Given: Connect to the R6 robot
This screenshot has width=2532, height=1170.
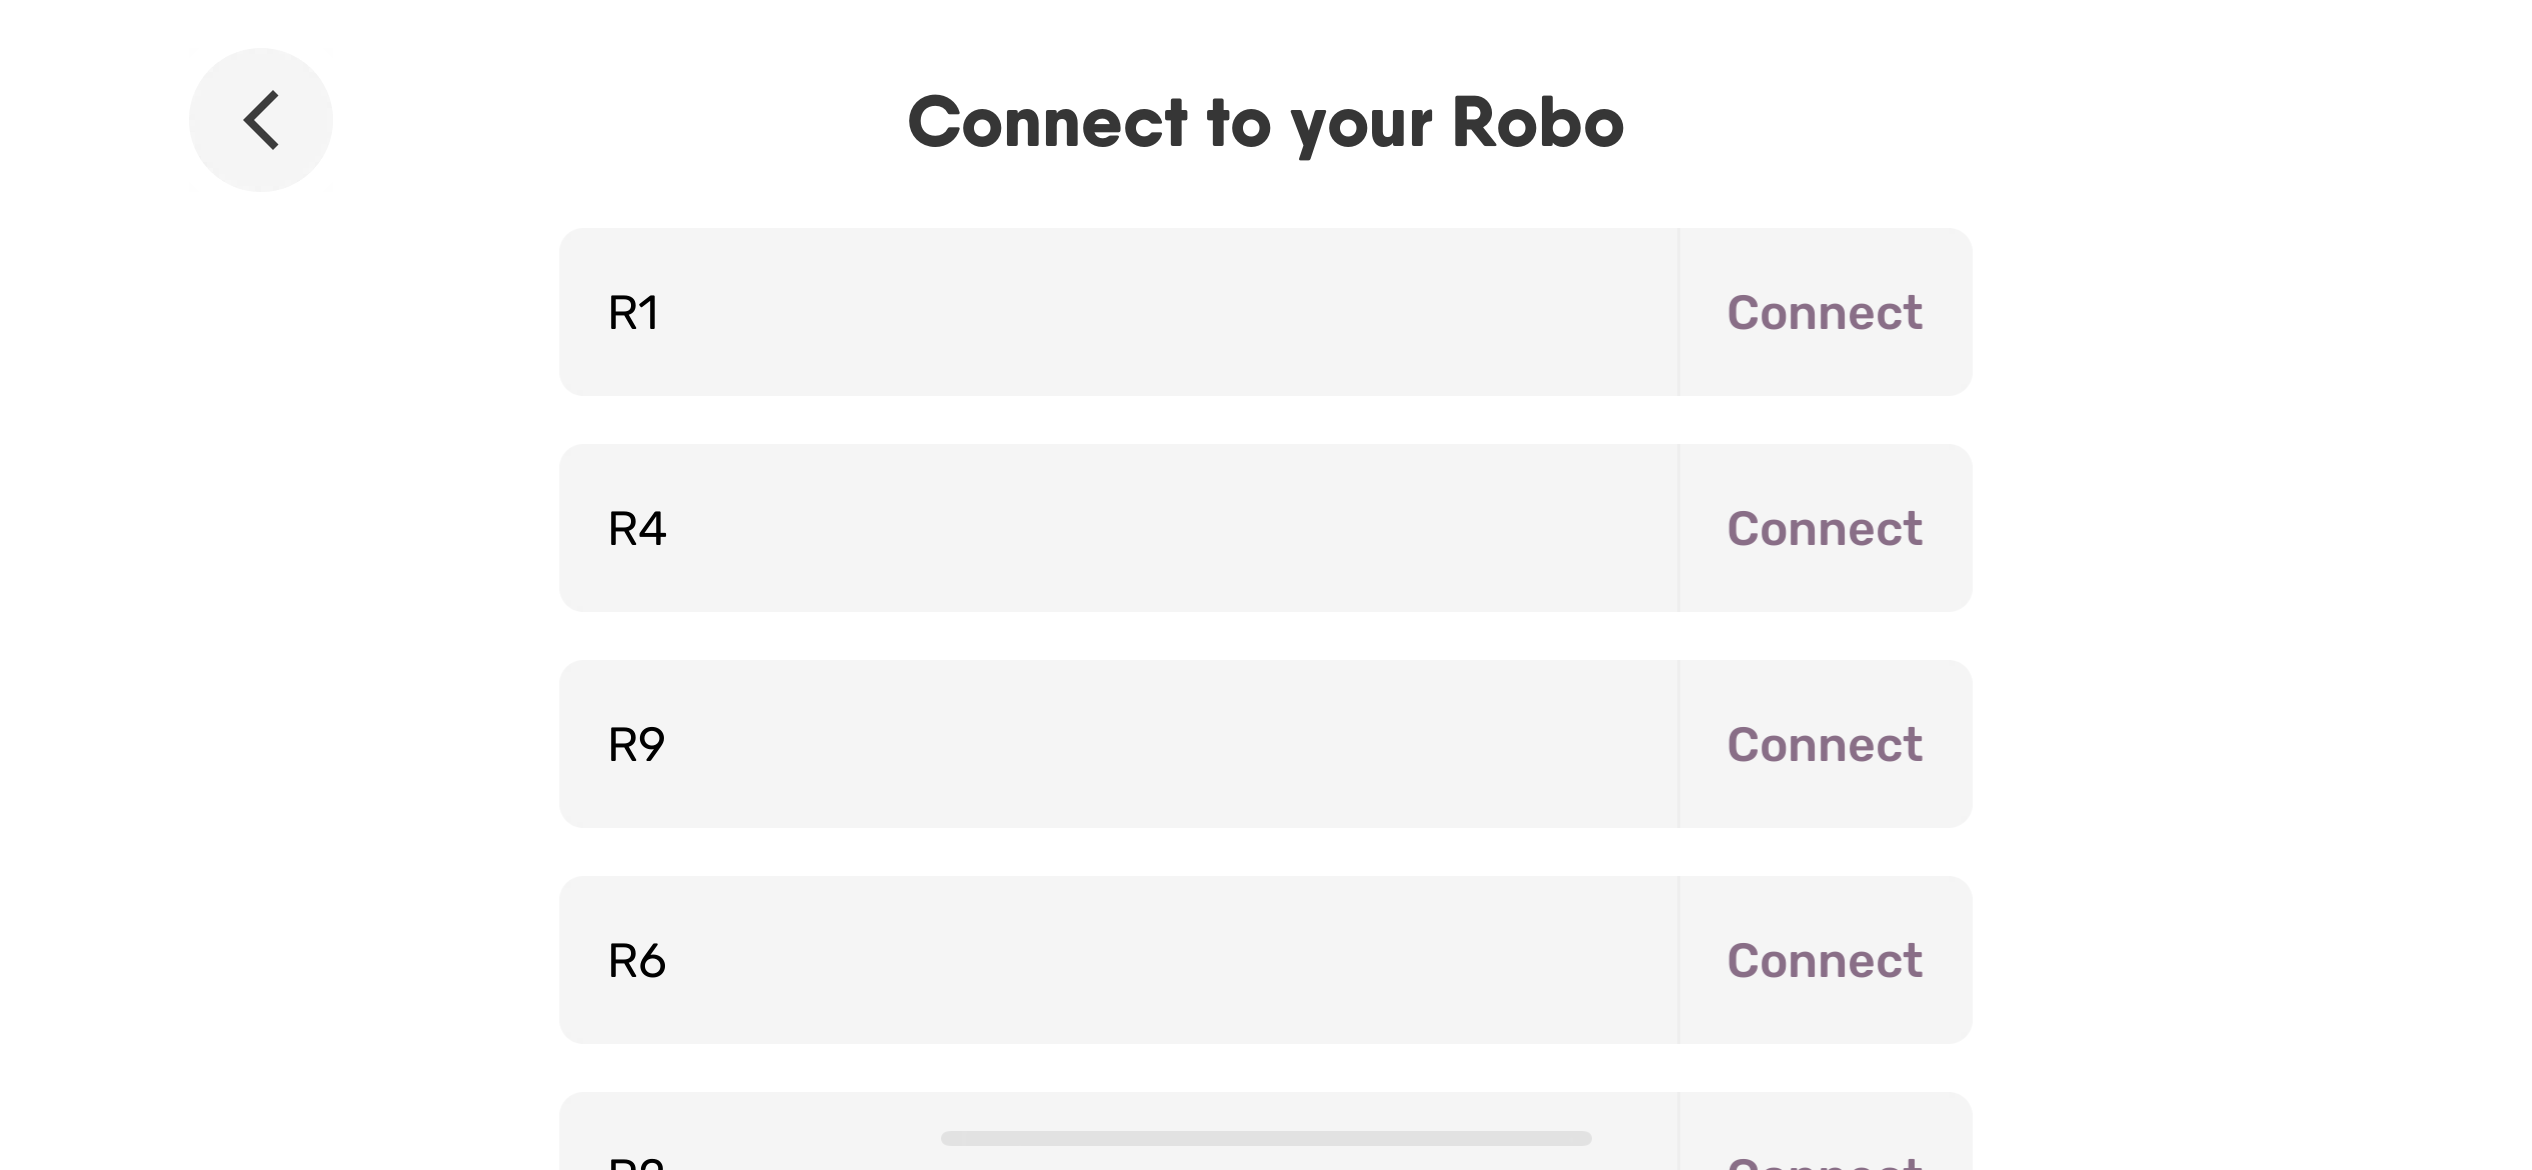Looking at the screenshot, I should 1824,960.
